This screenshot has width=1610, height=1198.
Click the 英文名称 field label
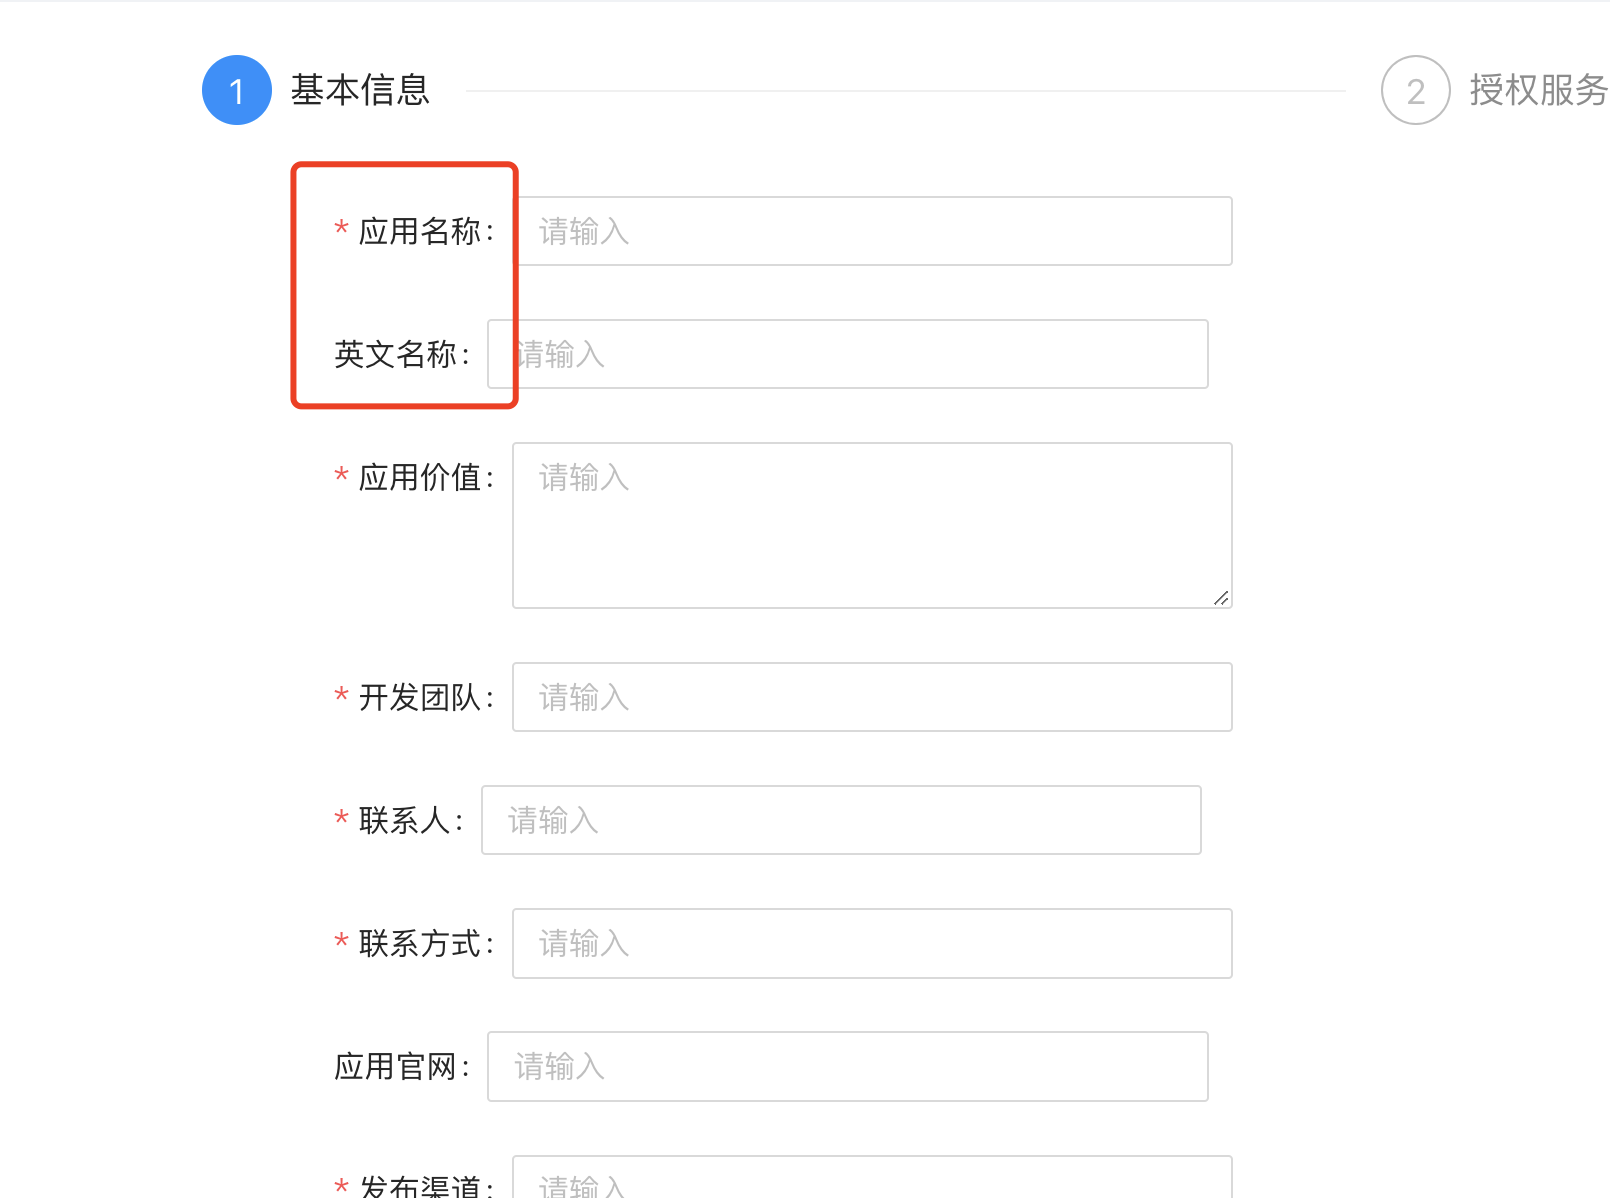[400, 354]
